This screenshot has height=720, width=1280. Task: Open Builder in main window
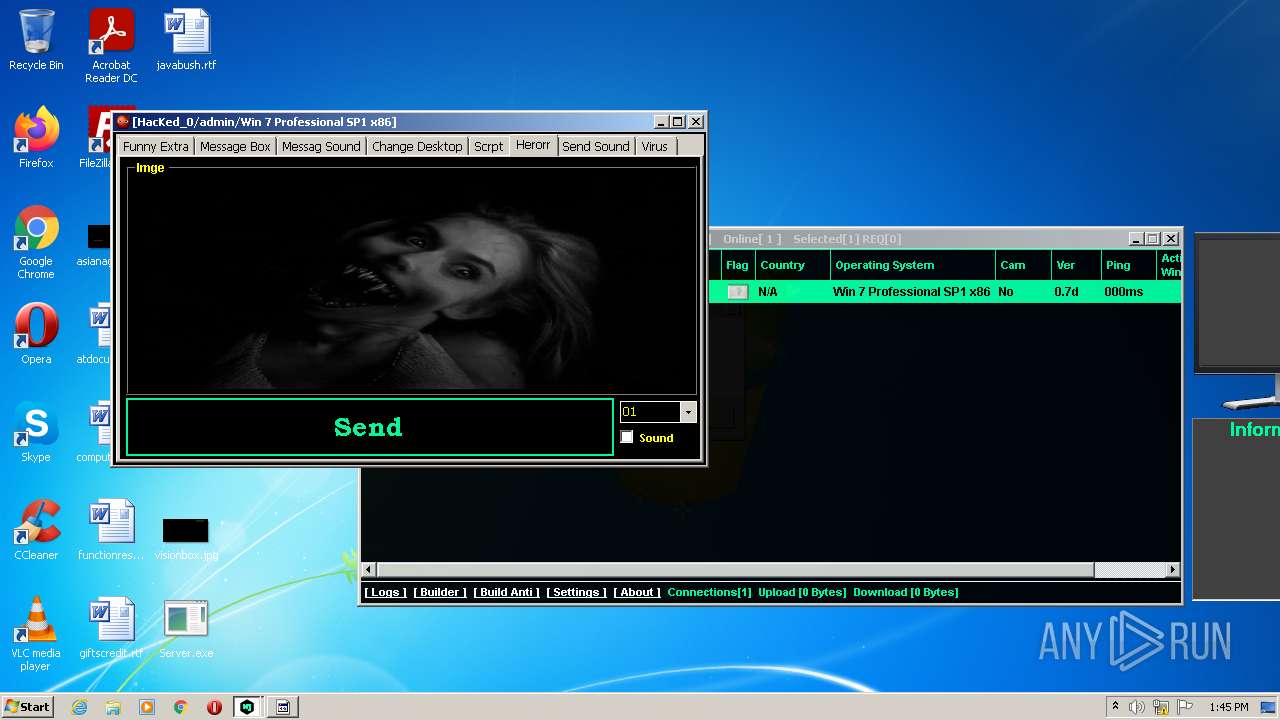click(440, 592)
